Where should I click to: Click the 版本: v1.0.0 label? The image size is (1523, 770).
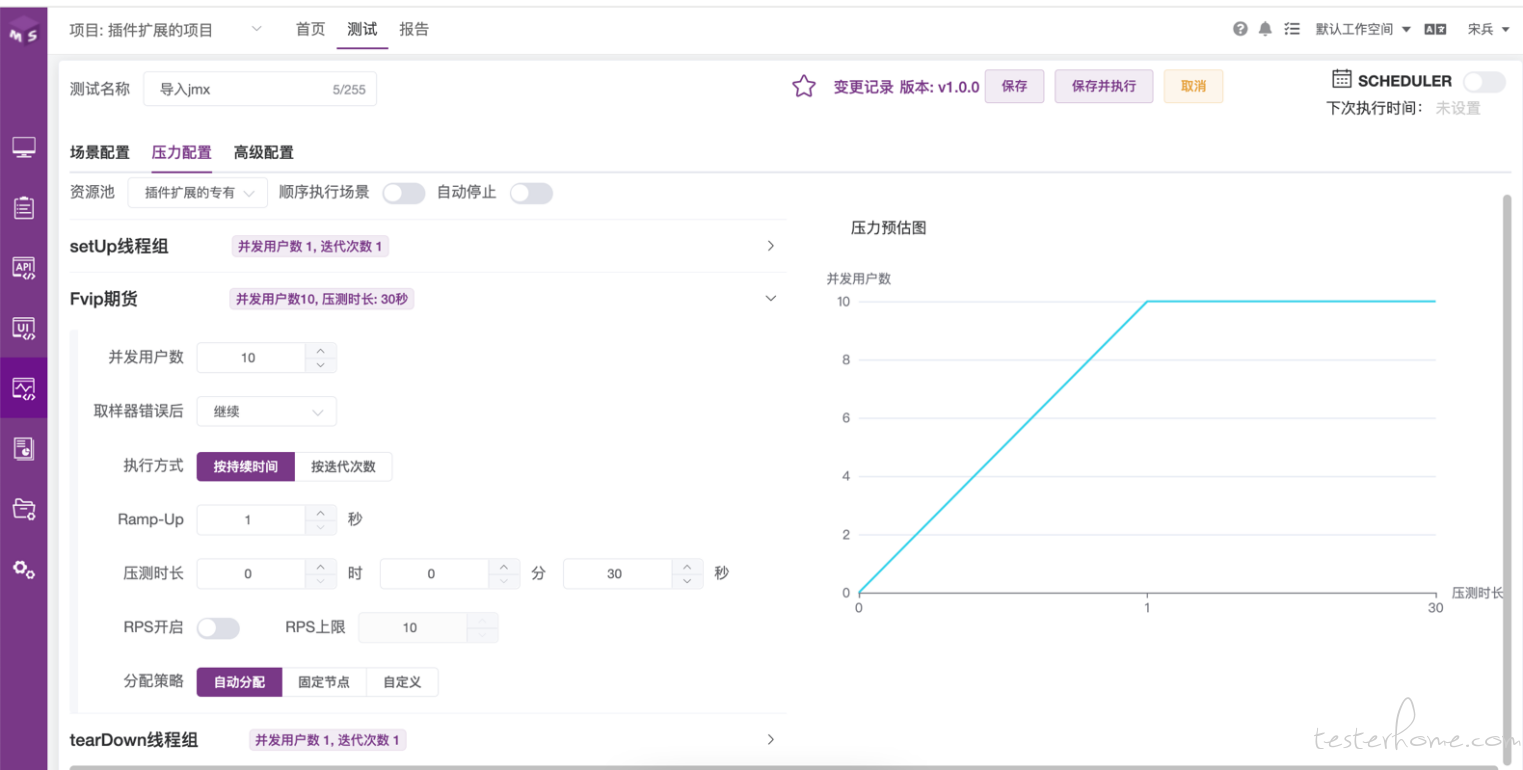click(940, 87)
